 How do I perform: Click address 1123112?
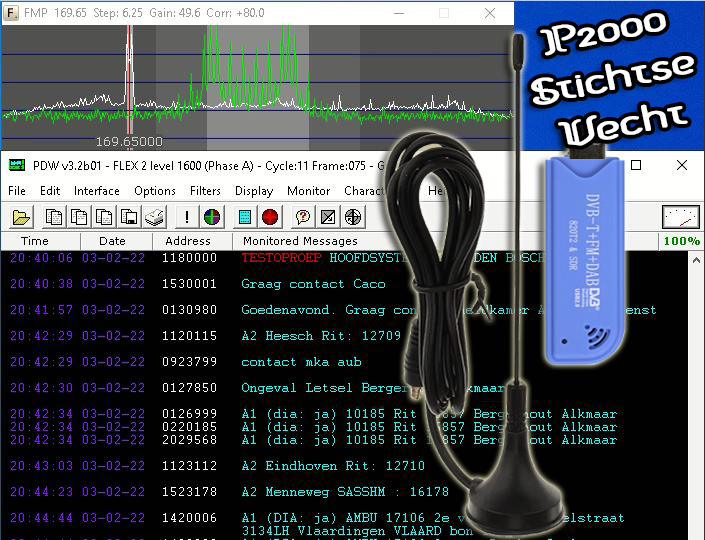point(189,466)
